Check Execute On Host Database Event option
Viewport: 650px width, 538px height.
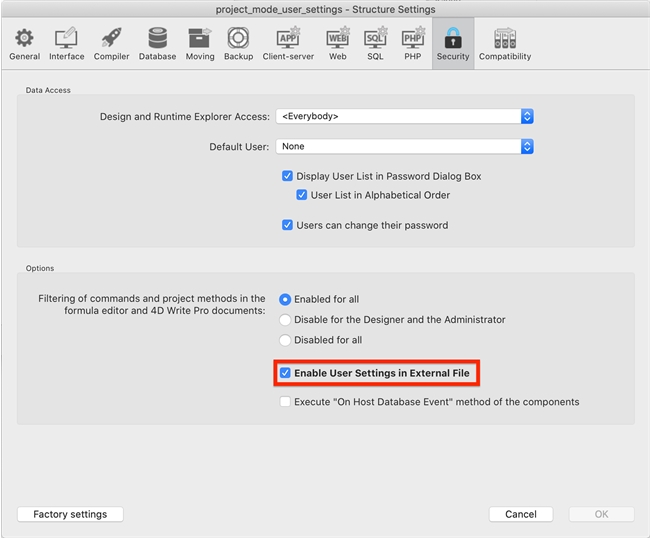(x=286, y=402)
